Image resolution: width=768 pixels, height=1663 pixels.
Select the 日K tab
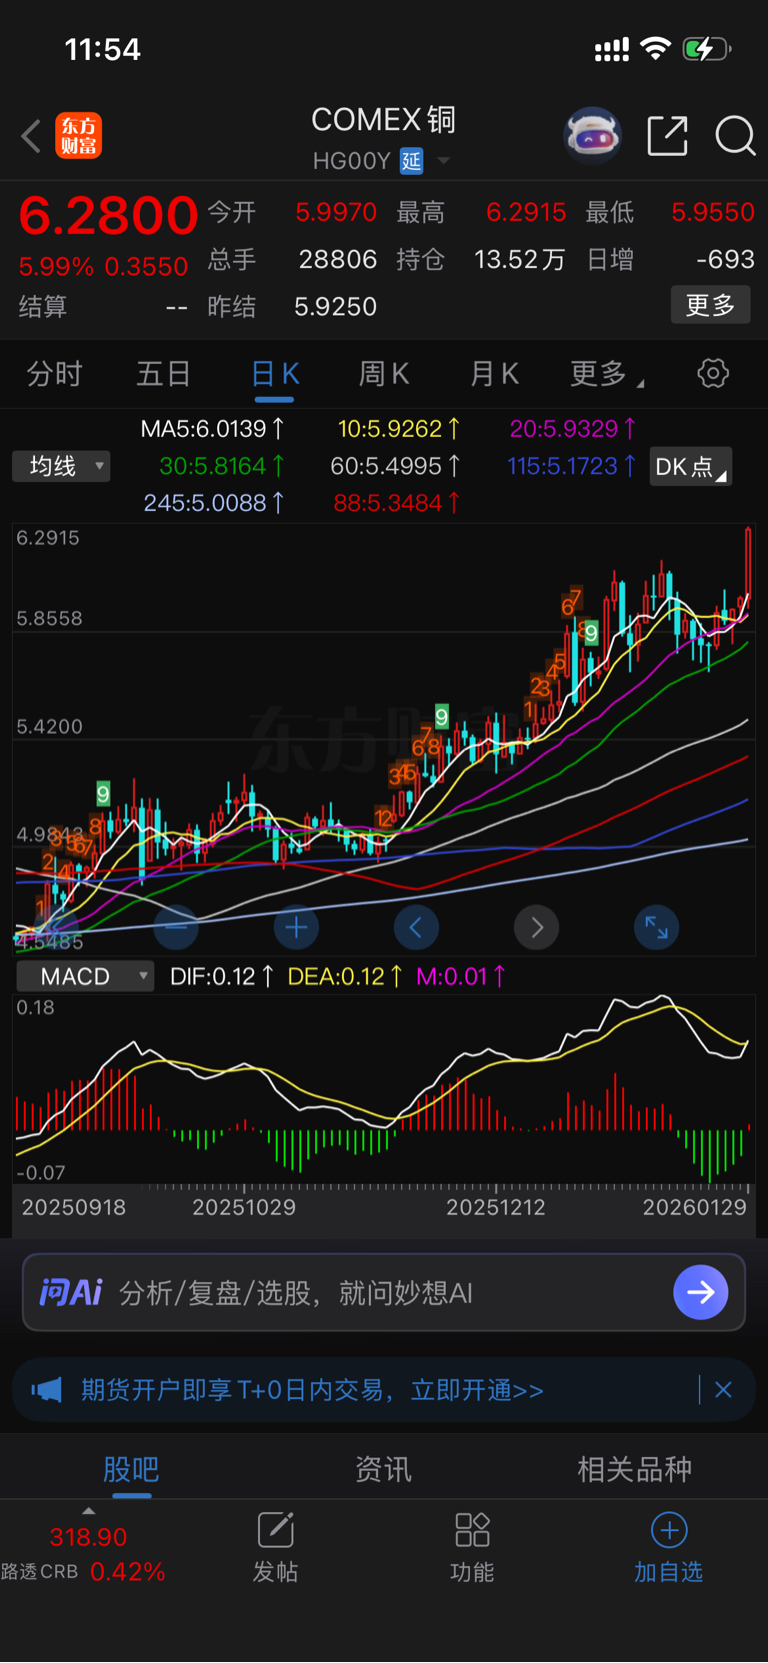tap(275, 374)
